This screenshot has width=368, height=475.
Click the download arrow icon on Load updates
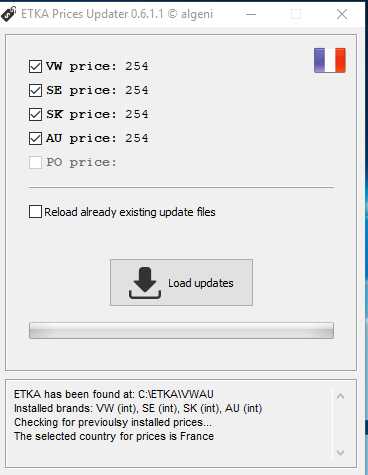[145, 283]
